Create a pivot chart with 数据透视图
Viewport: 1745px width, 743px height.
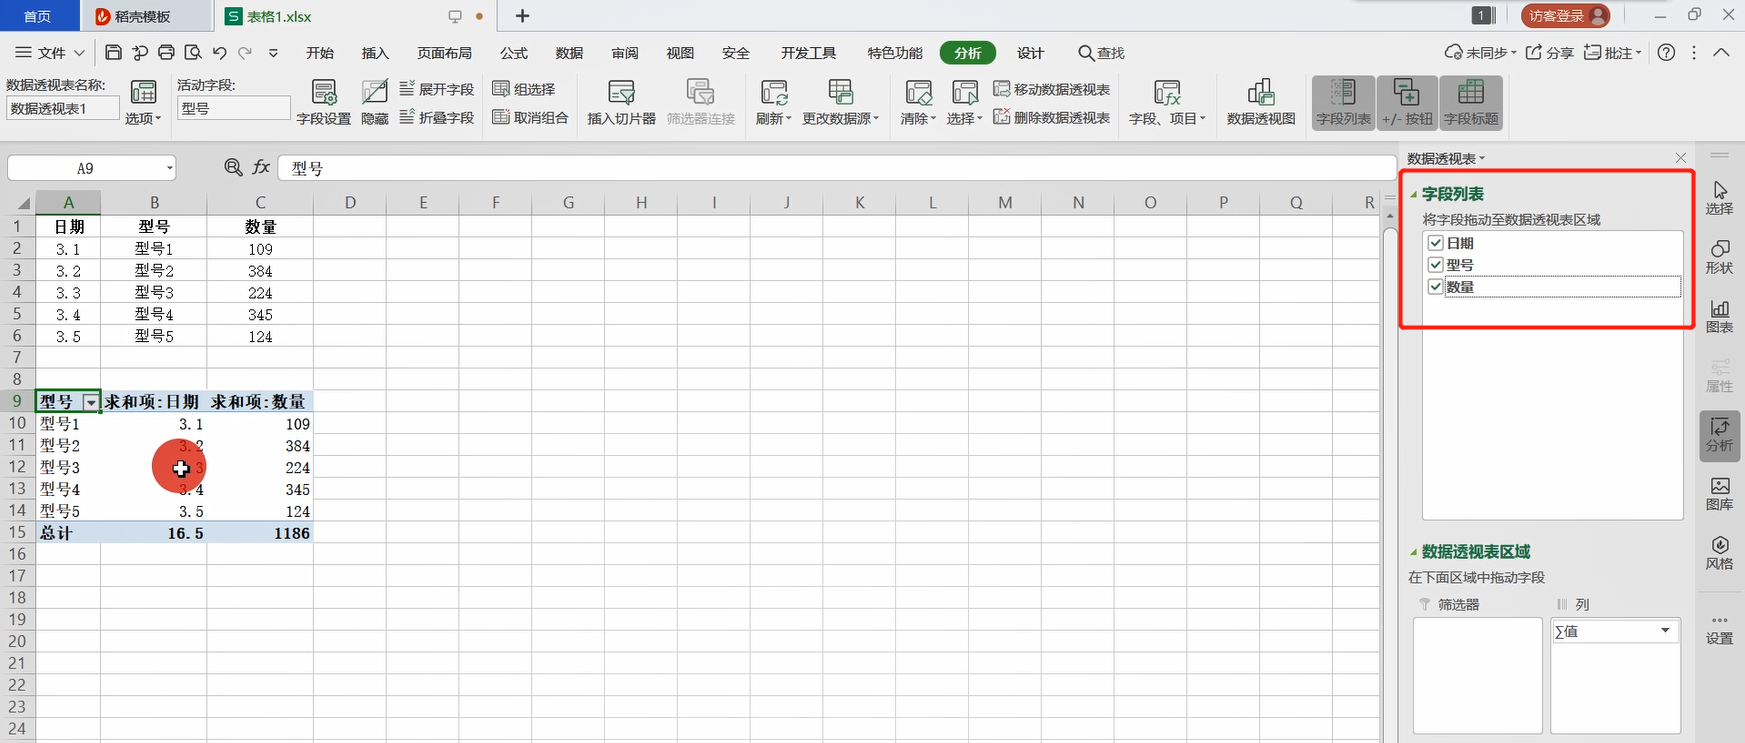[x=1261, y=103]
